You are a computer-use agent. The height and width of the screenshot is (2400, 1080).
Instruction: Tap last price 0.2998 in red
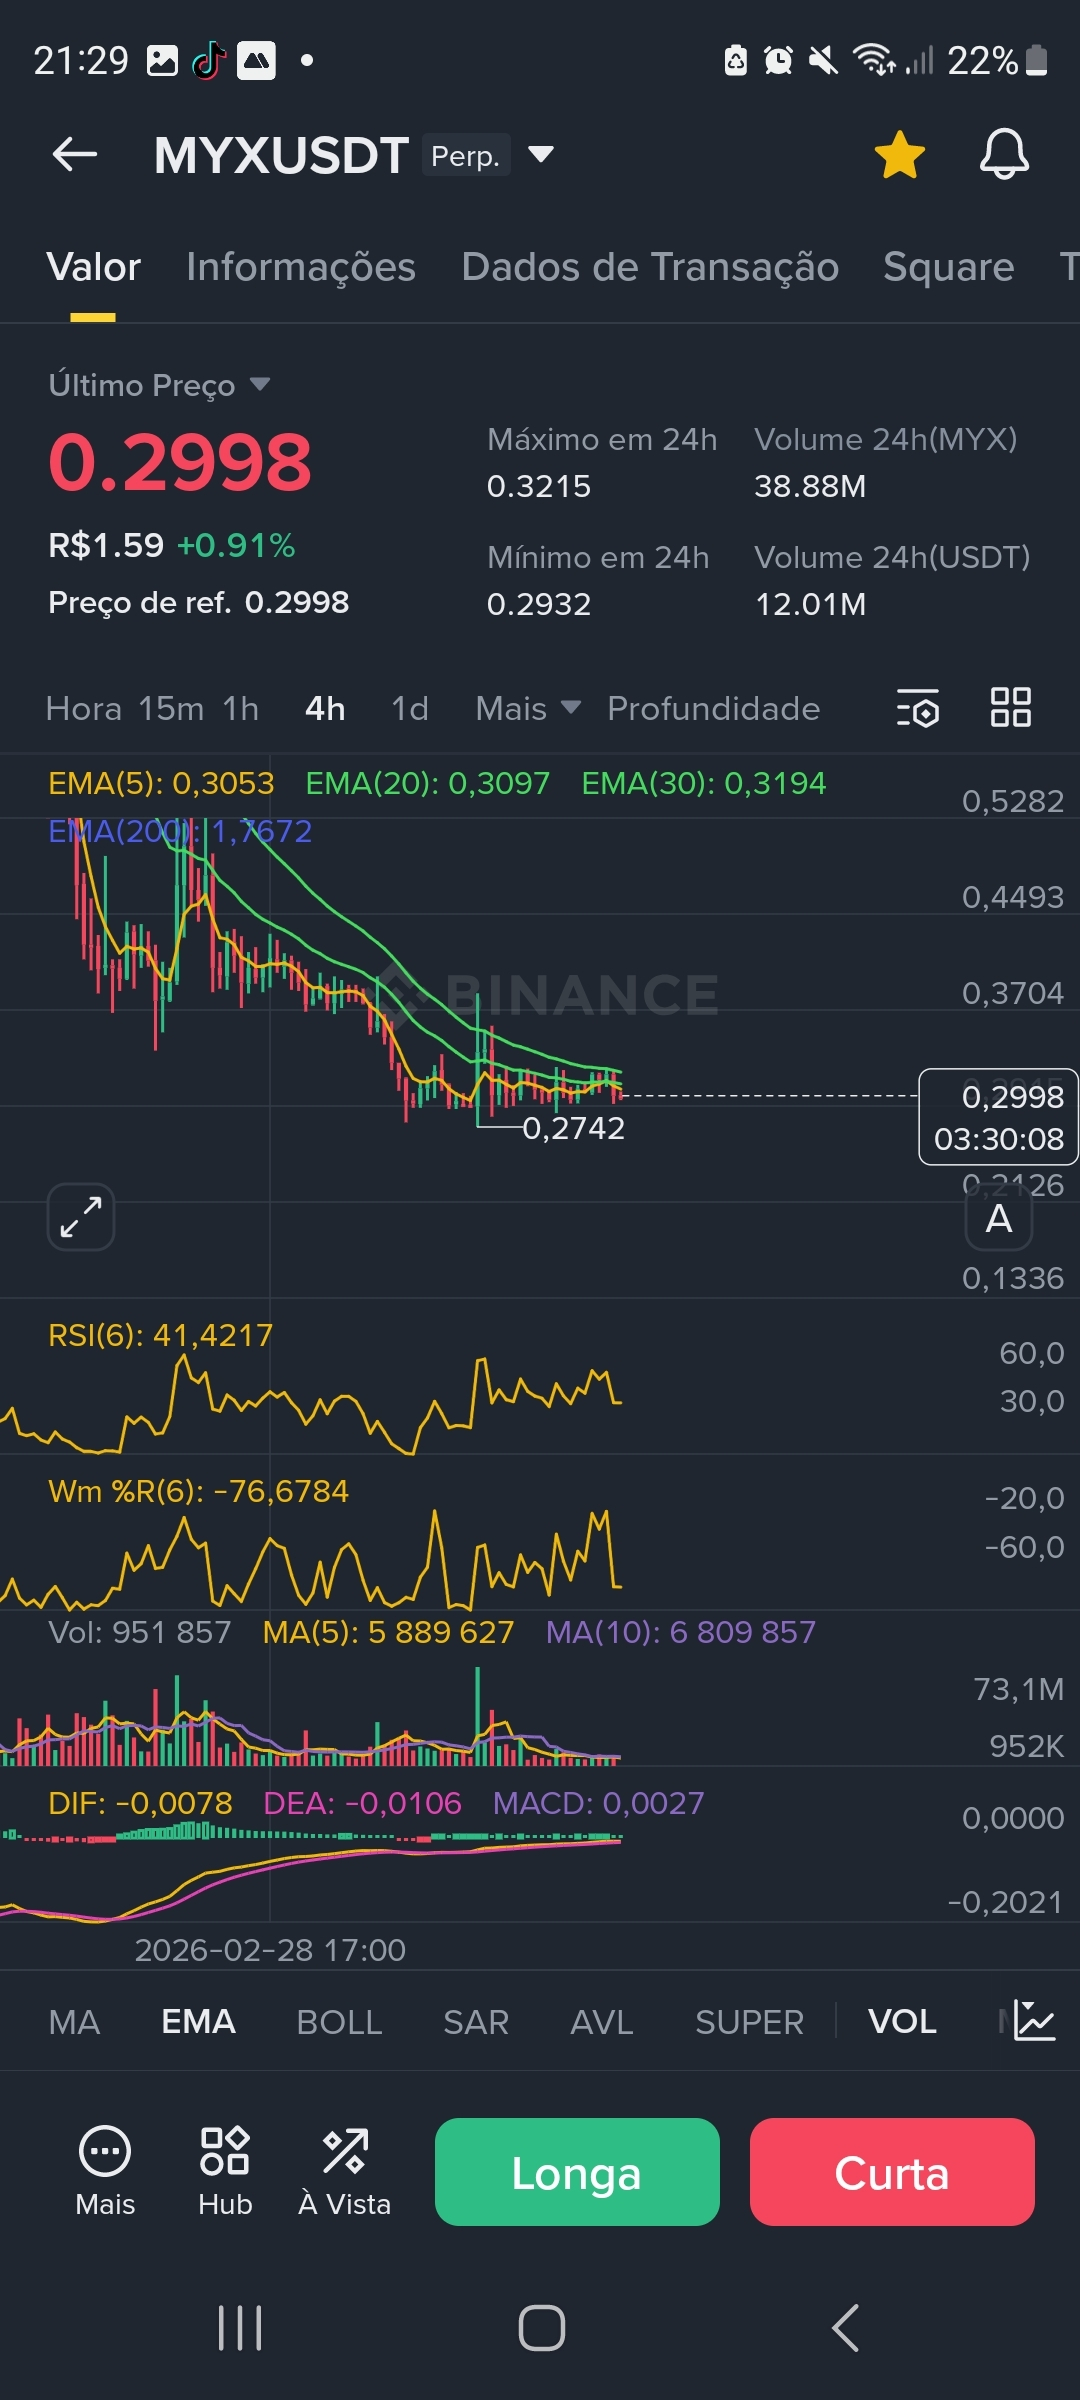pos(180,463)
